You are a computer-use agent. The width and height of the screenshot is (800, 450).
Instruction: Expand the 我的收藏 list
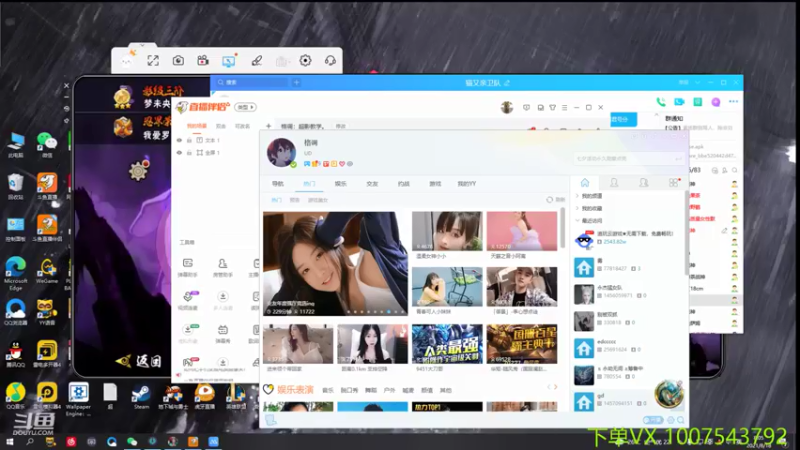[x=589, y=208]
